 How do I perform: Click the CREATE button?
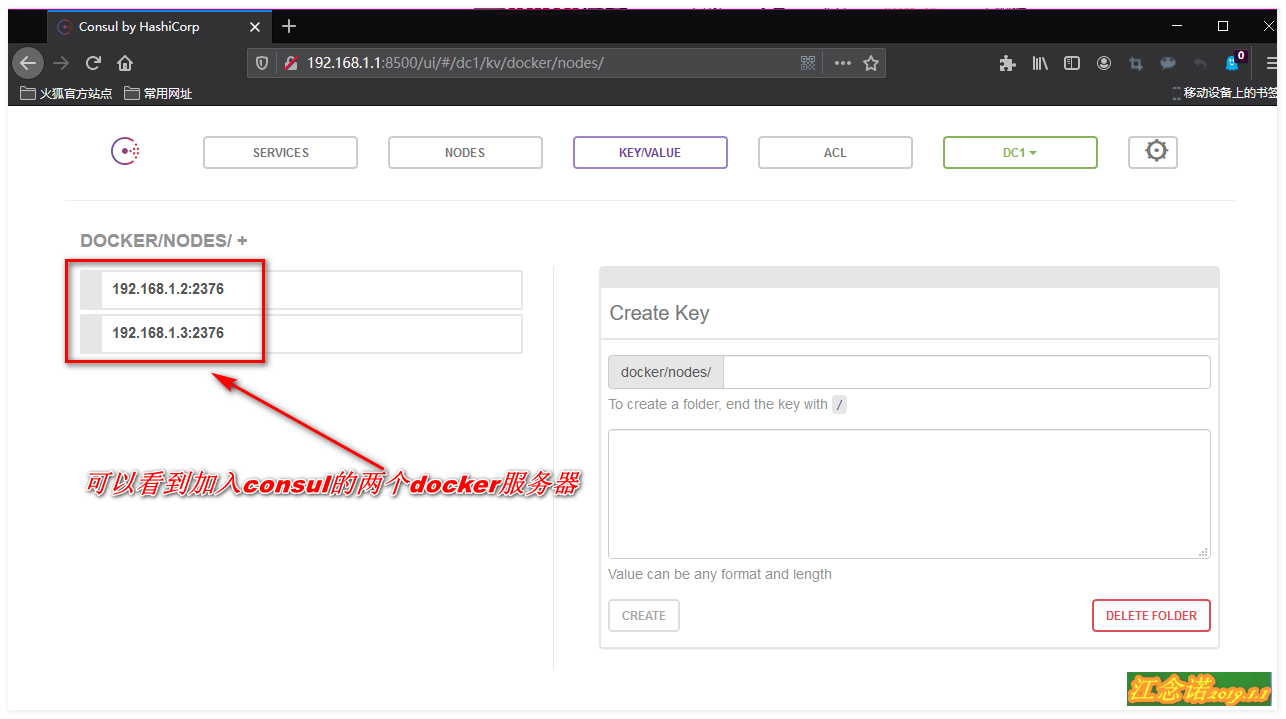point(644,615)
